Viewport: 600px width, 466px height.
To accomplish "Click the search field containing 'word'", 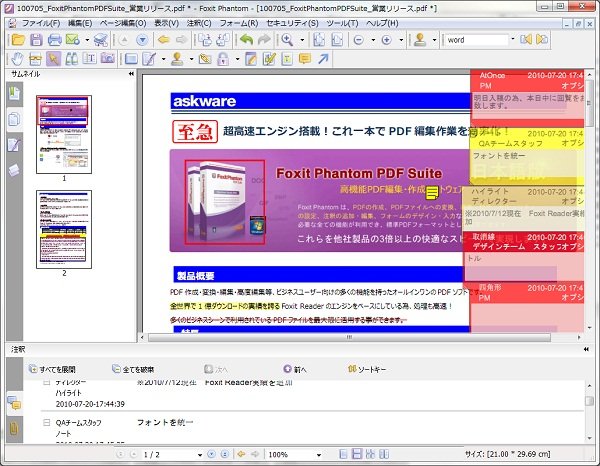I will tap(476, 40).
